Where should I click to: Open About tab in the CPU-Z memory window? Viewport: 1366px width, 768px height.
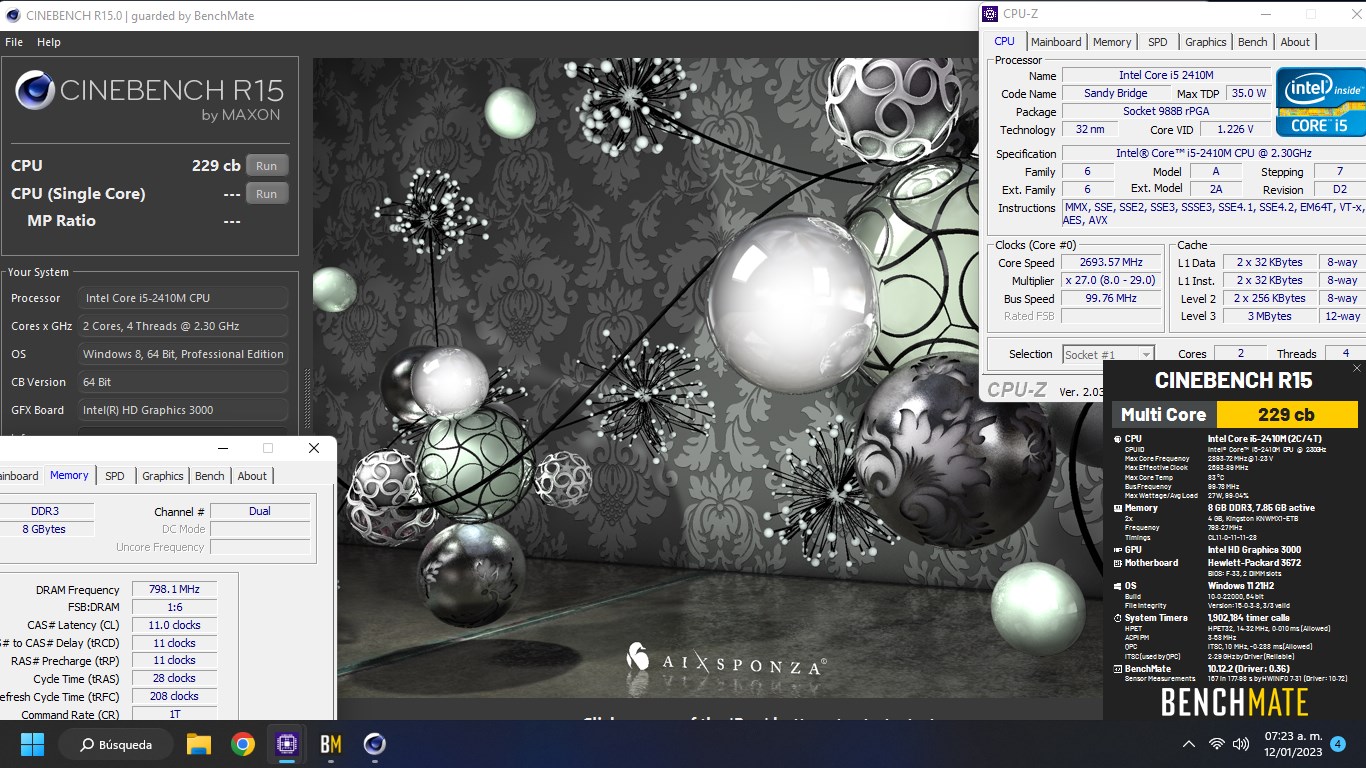pyautogui.click(x=252, y=476)
